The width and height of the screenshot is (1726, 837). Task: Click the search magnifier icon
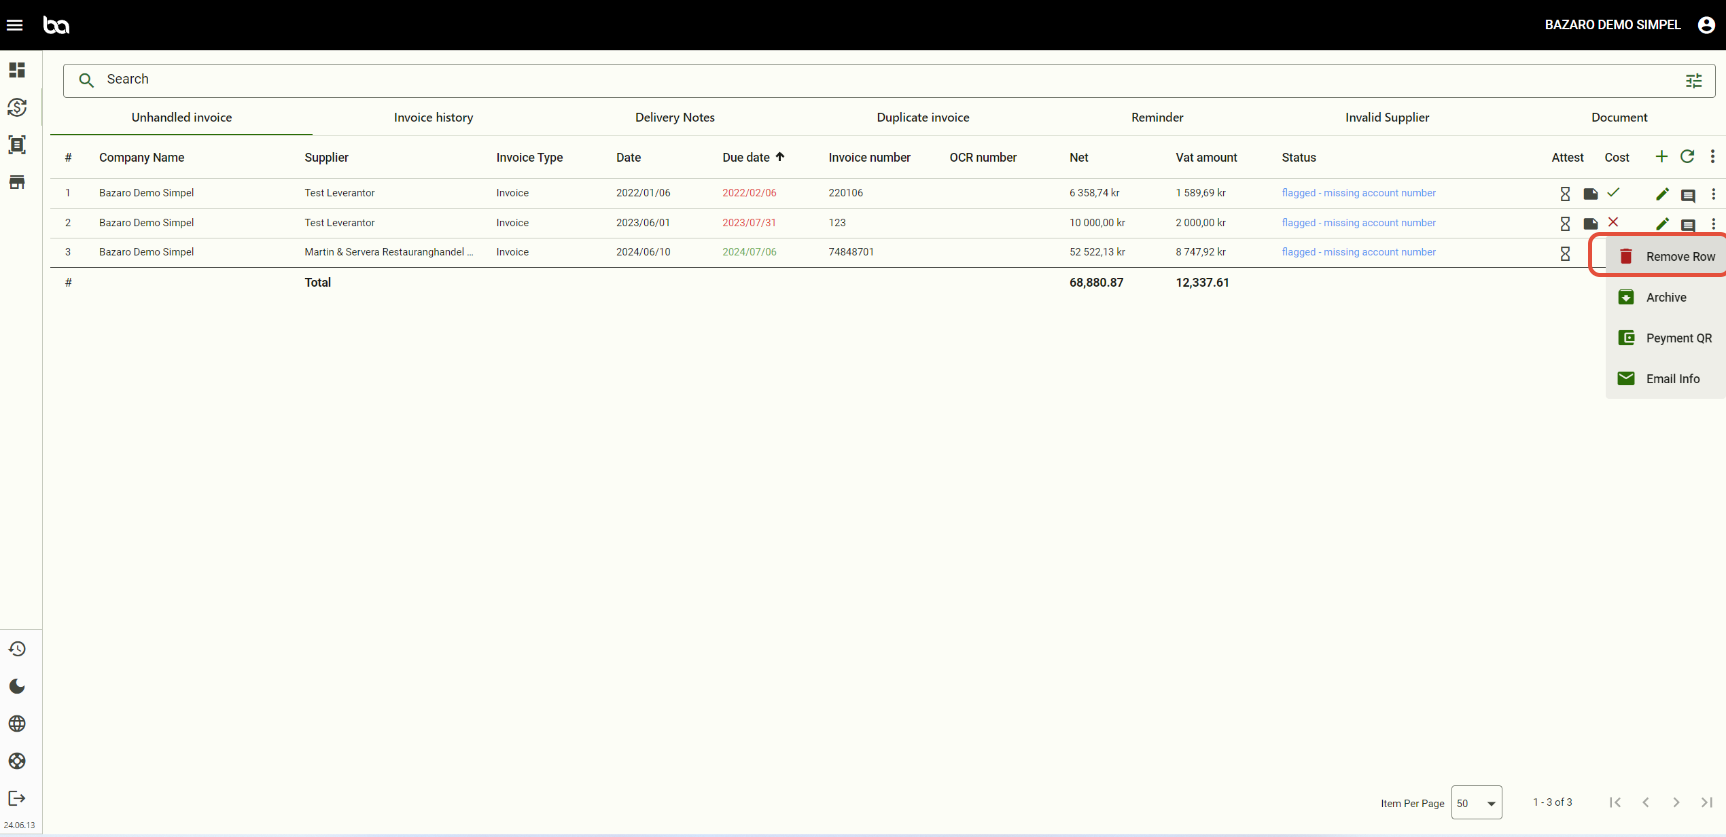[x=86, y=80]
